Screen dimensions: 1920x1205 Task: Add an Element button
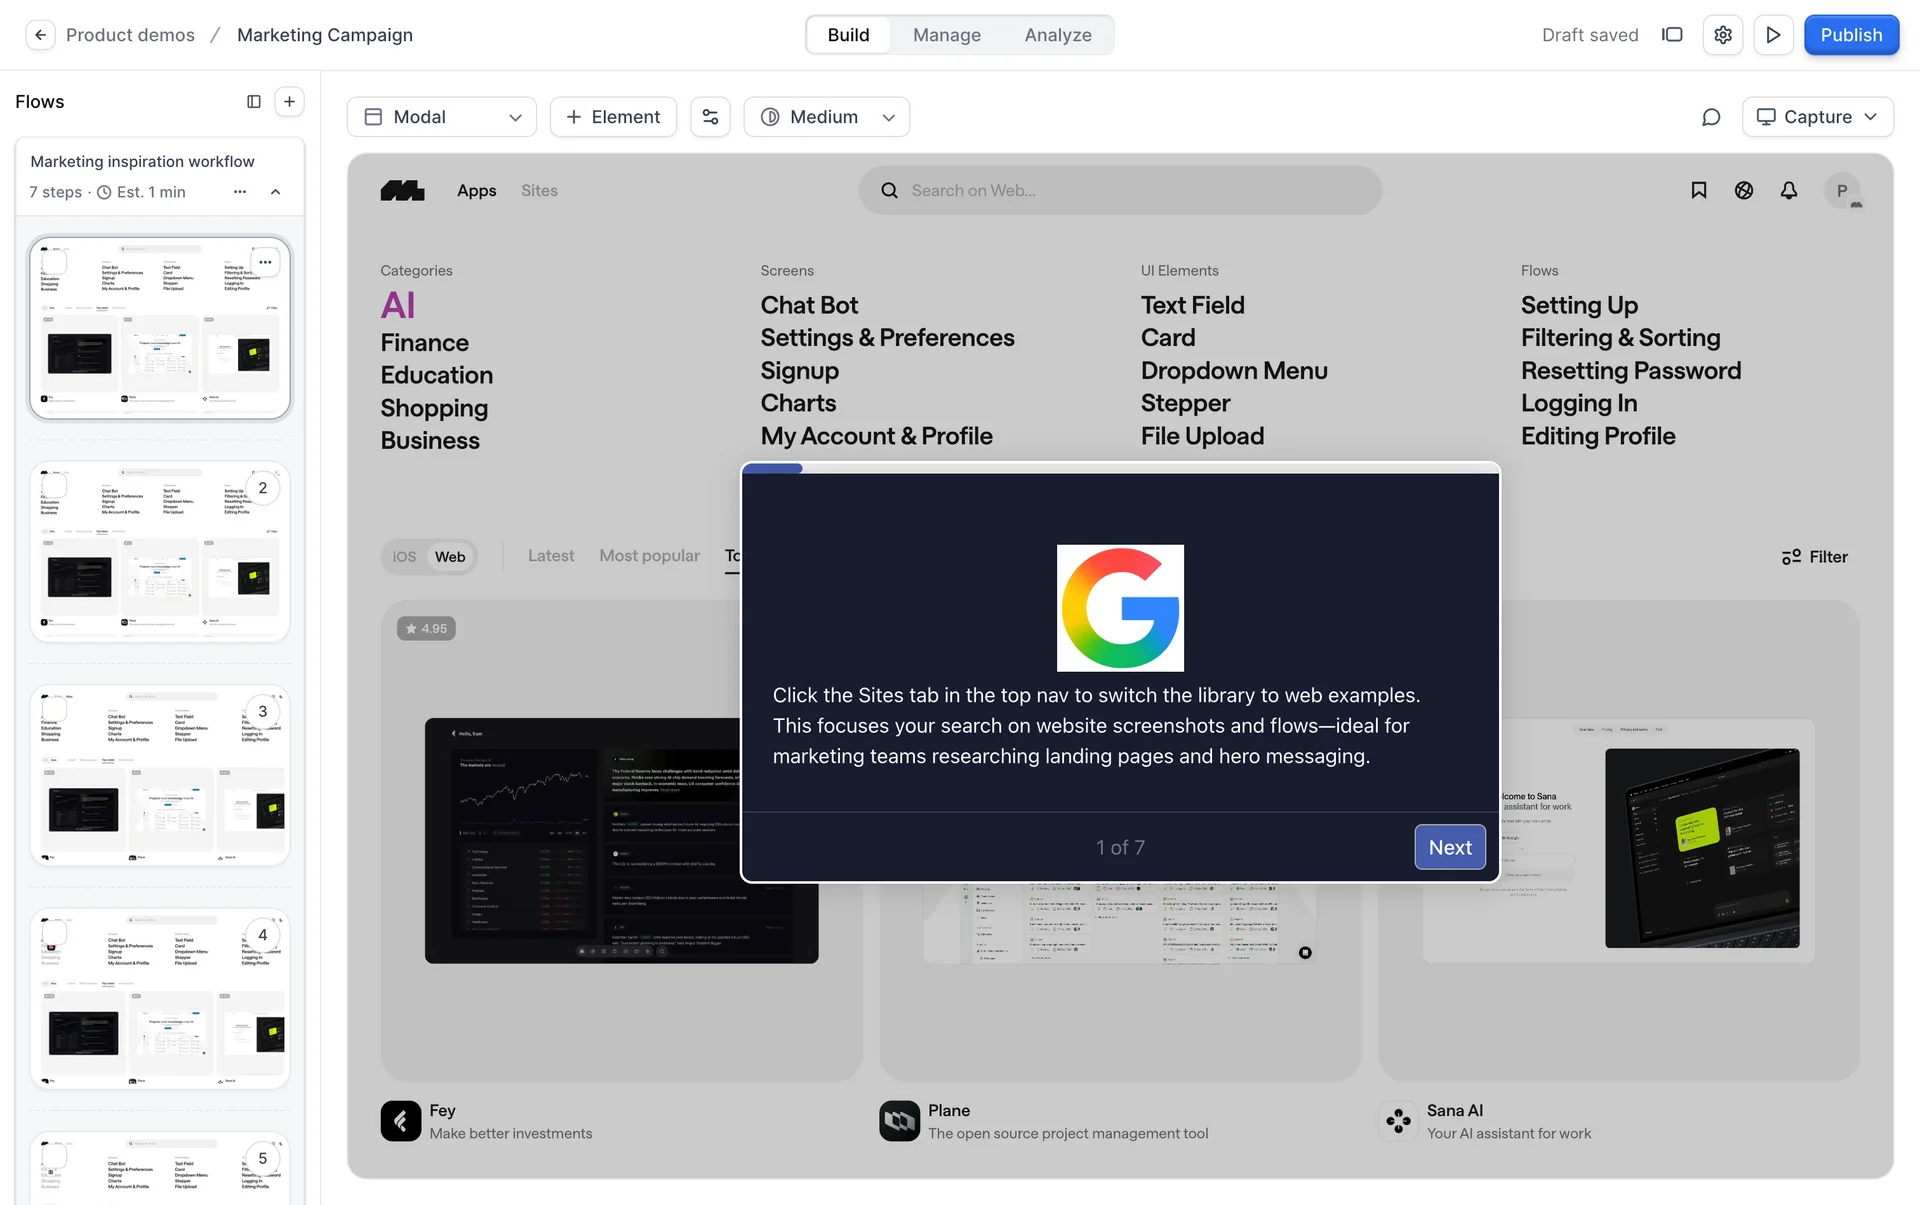613,117
